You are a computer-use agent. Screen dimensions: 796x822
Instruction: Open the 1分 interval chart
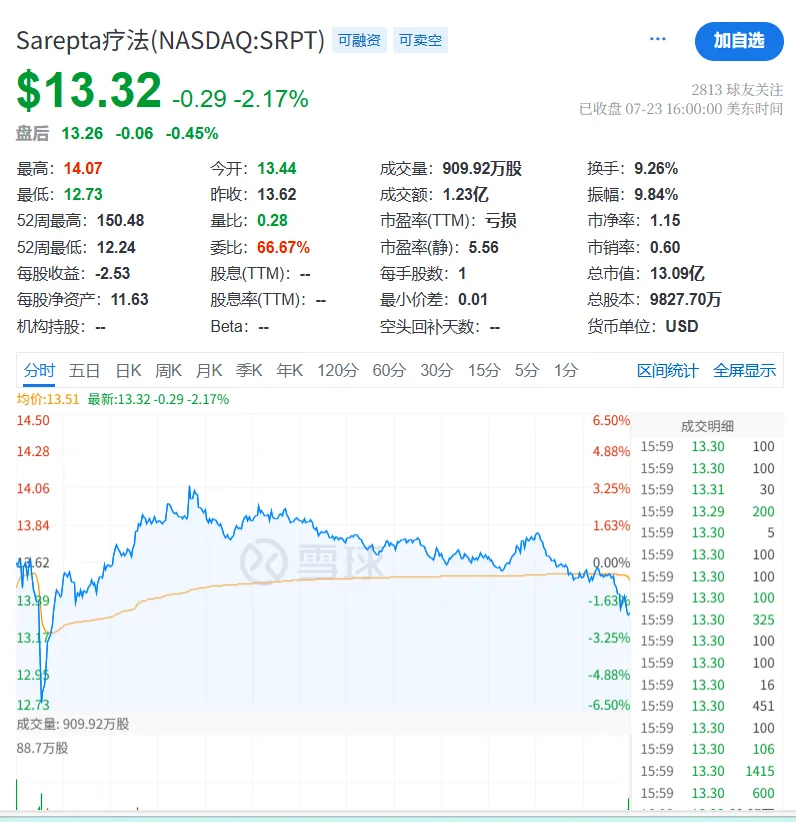click(566, 370)
